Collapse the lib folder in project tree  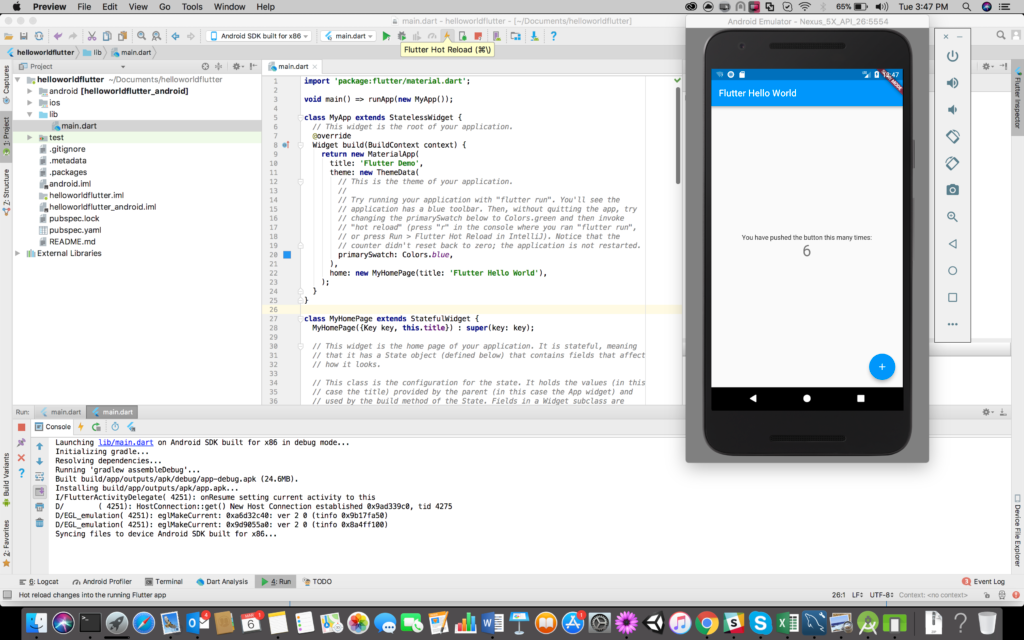[29, 114]
